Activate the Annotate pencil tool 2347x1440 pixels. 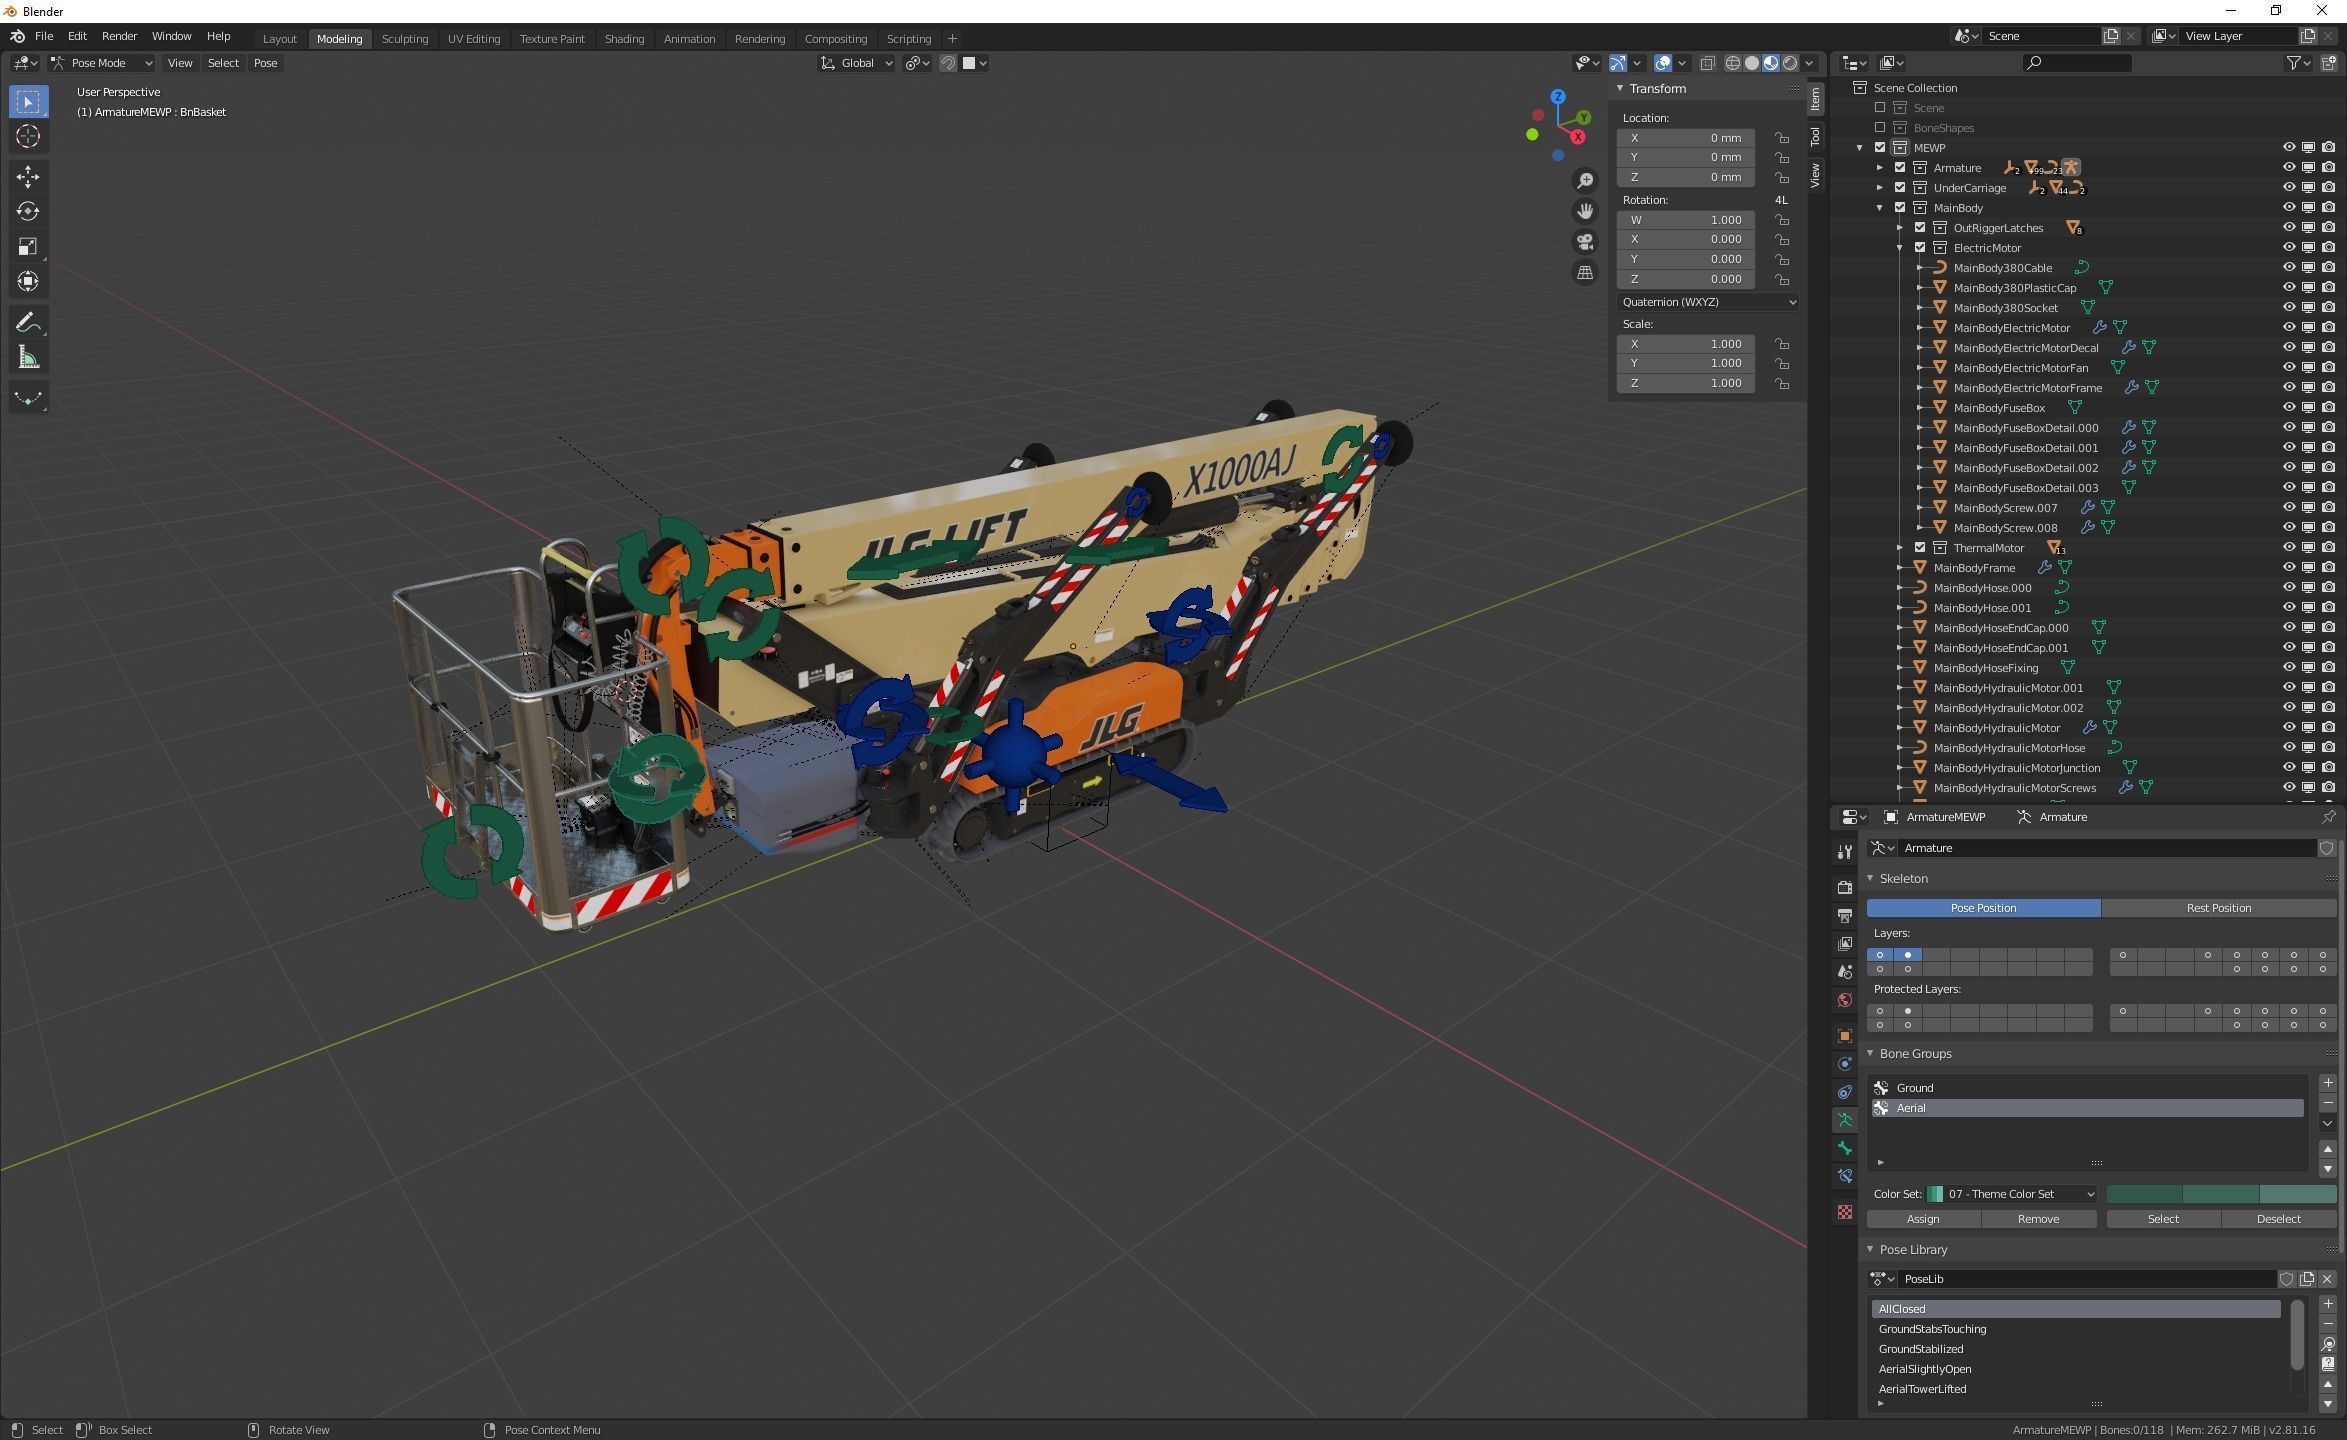28,322
